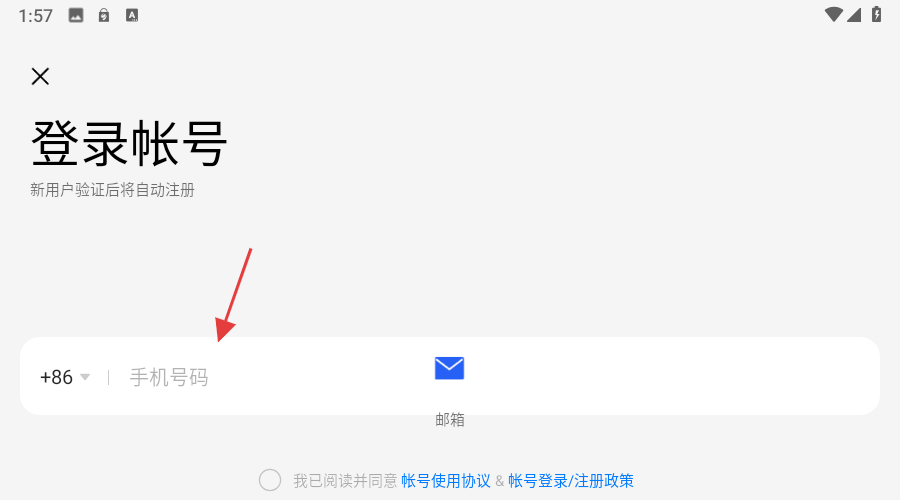This screenshot has width=900, height=500.
Task: Select the 邮箱 label under the envelope
Action: click(450, 420)
